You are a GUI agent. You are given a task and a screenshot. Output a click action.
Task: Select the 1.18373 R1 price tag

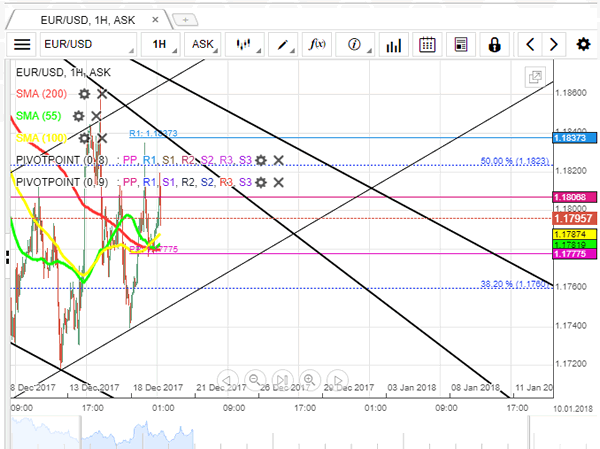pyautogui.click(x=574, y=138)
